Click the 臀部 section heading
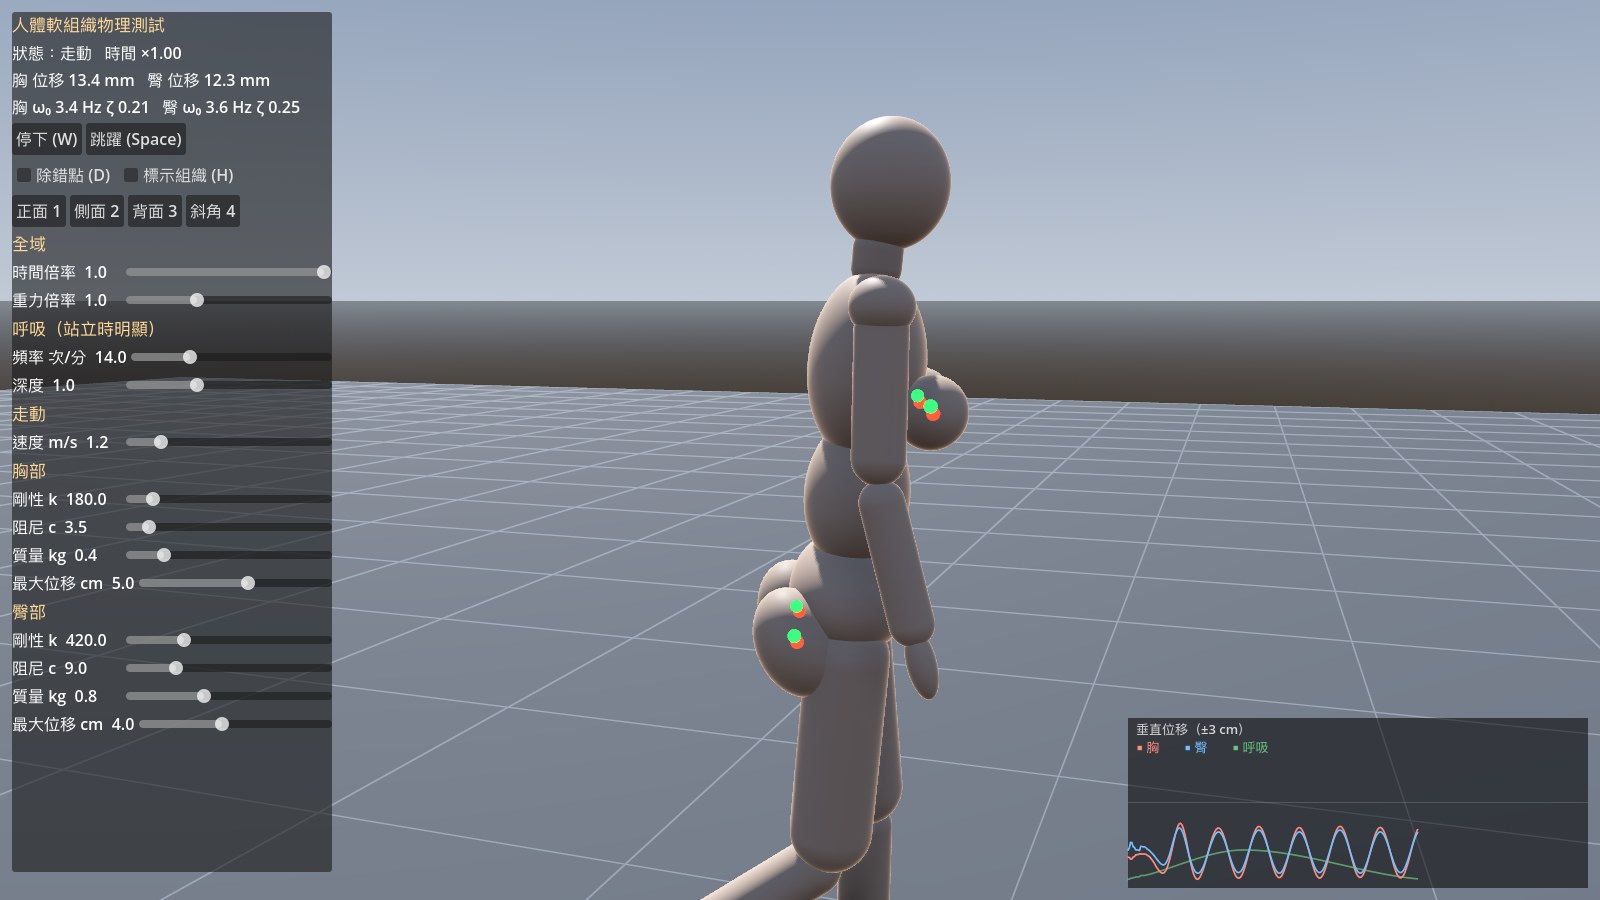The width and height of the screenshot is (1600, 900). point(29,612)
